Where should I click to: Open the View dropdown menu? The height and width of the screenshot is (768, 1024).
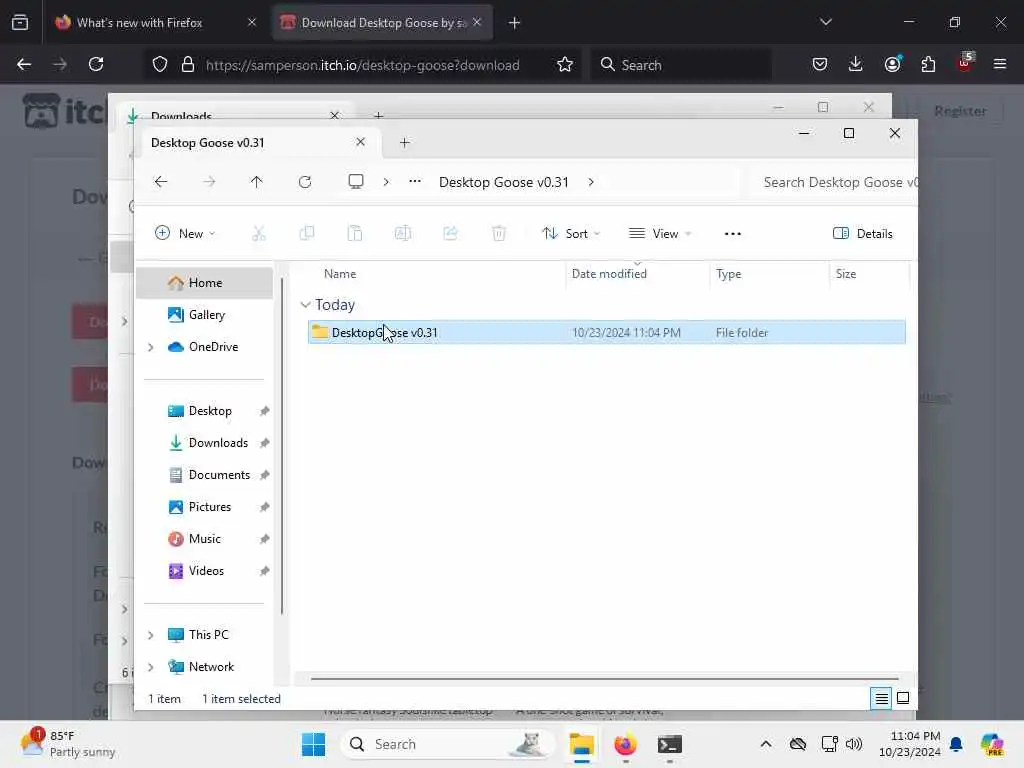pos(660,234)
